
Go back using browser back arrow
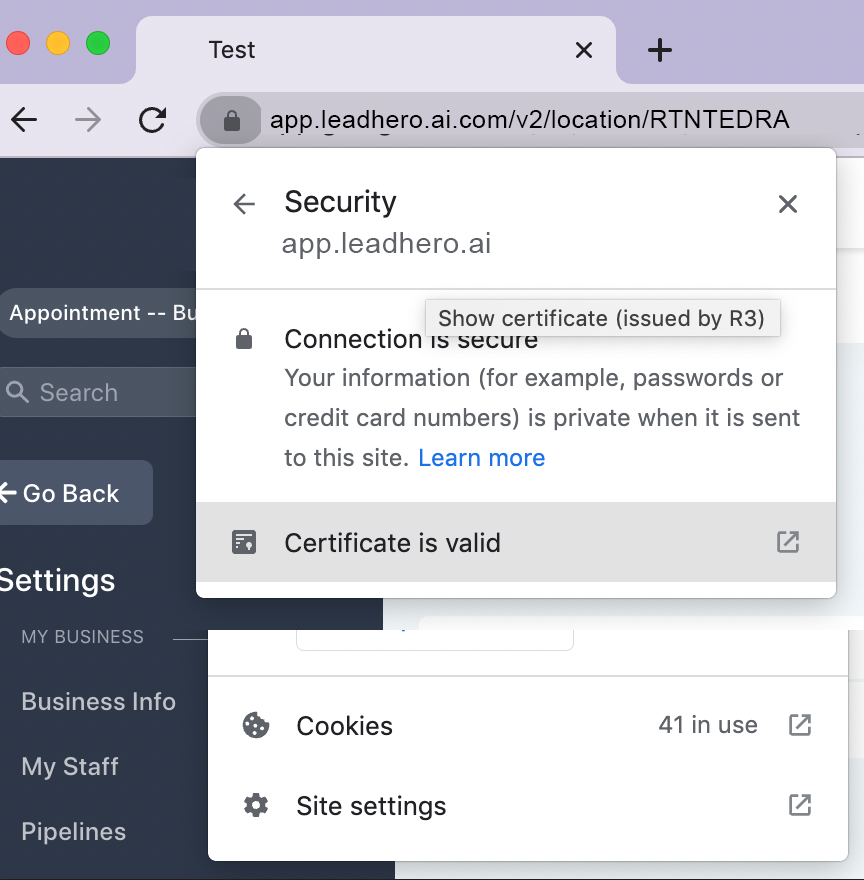click(x=24, y=121)
